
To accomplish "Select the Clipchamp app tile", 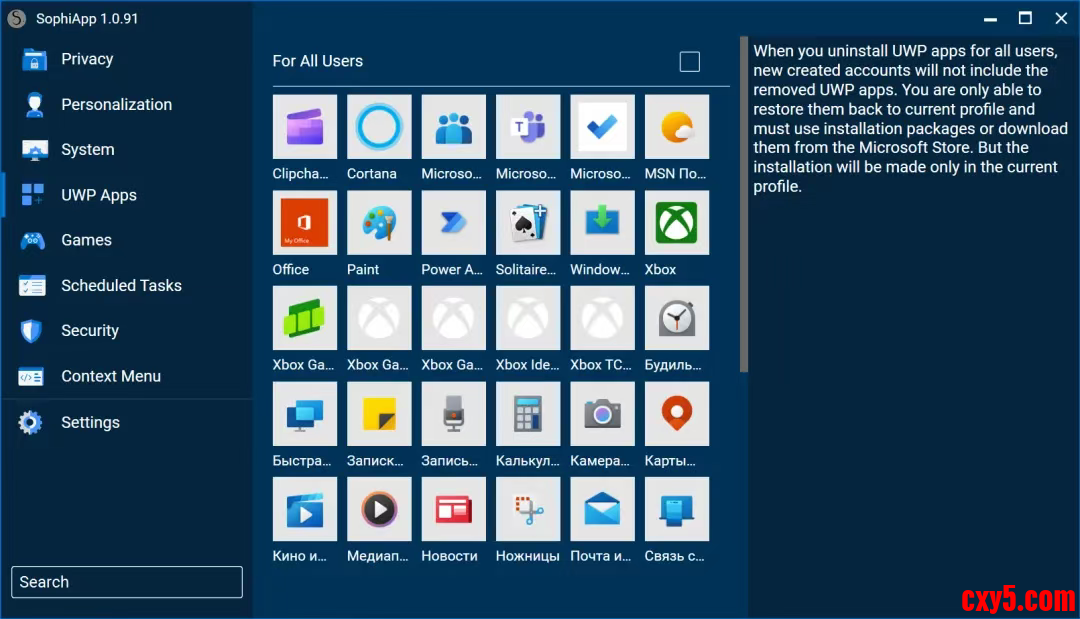I will [304, 127].
